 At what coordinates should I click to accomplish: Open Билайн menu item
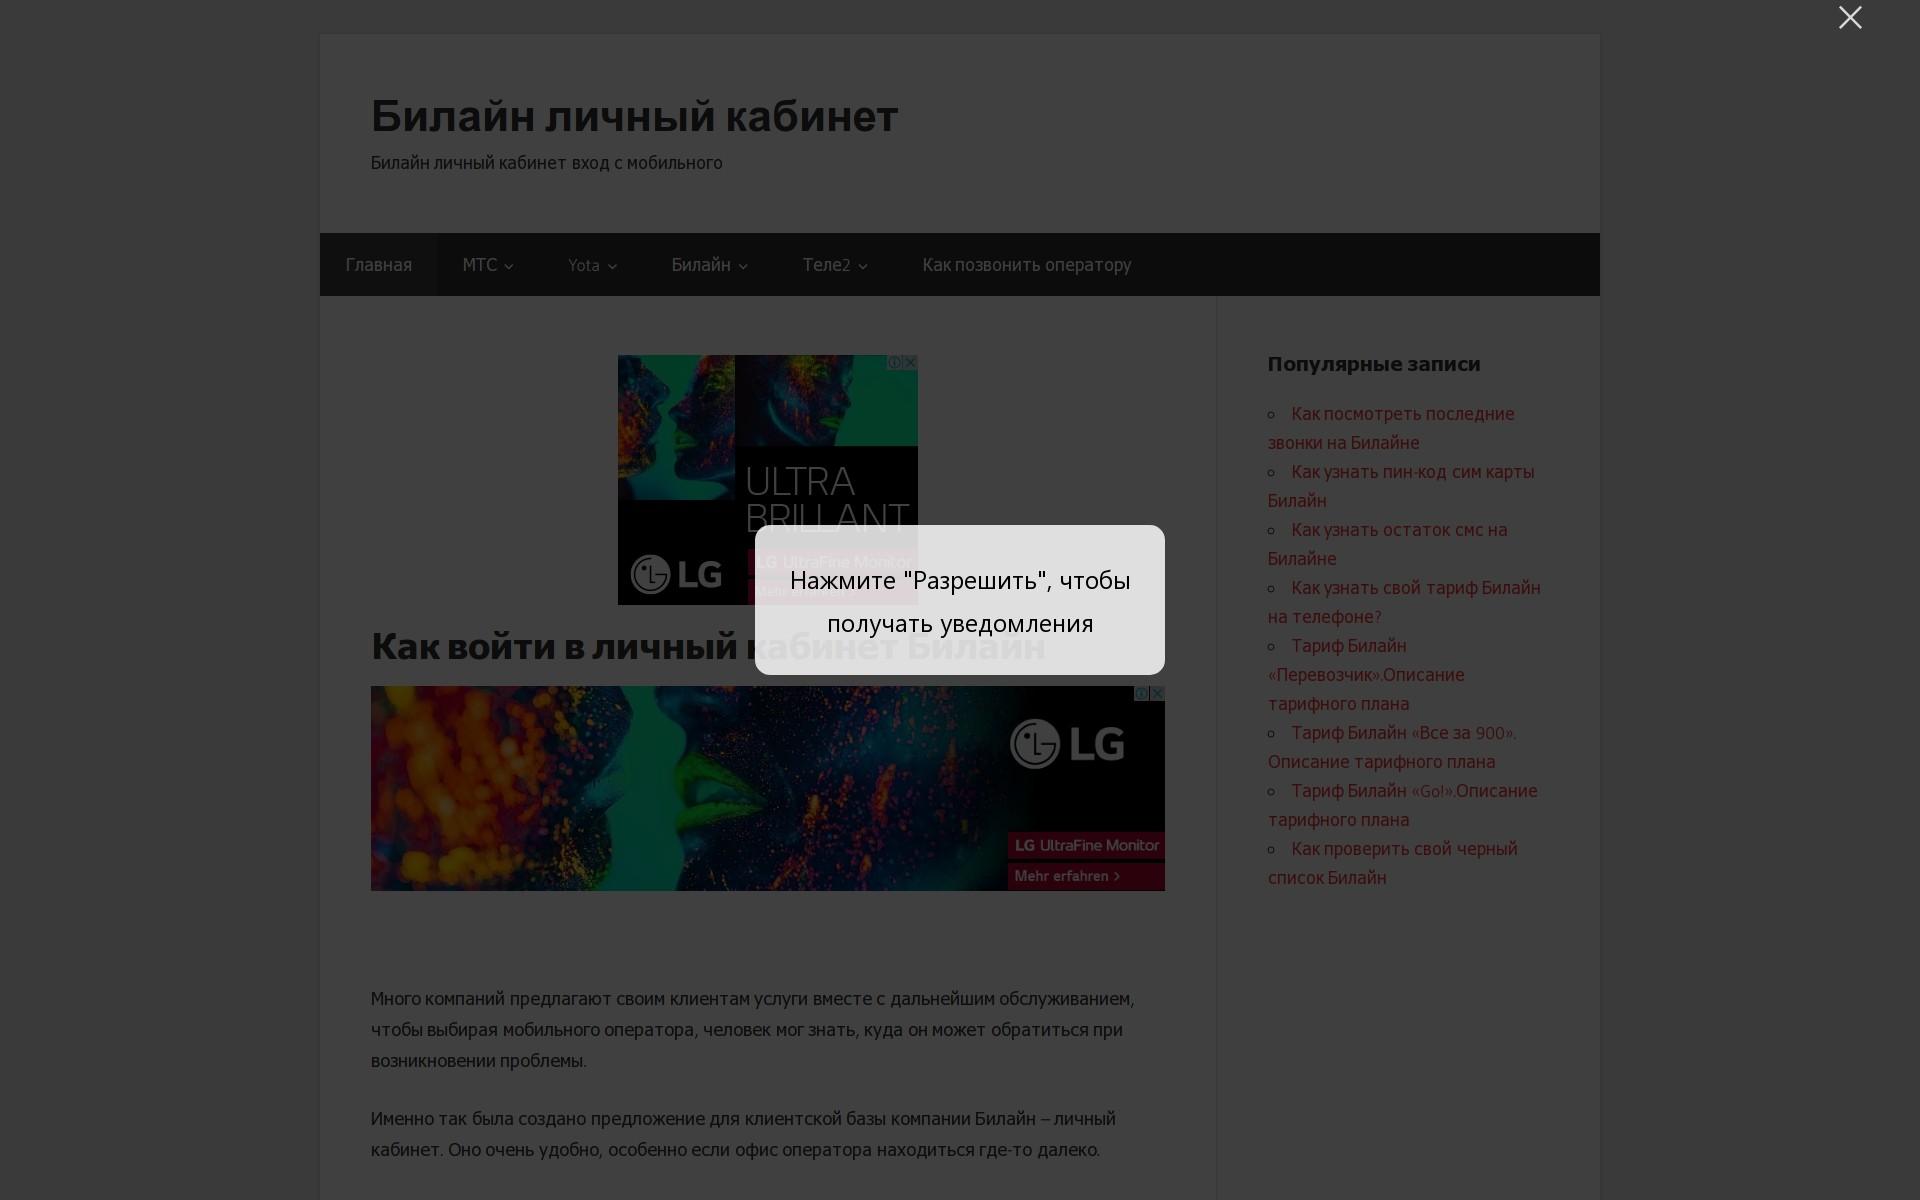[x=701, y=265]
